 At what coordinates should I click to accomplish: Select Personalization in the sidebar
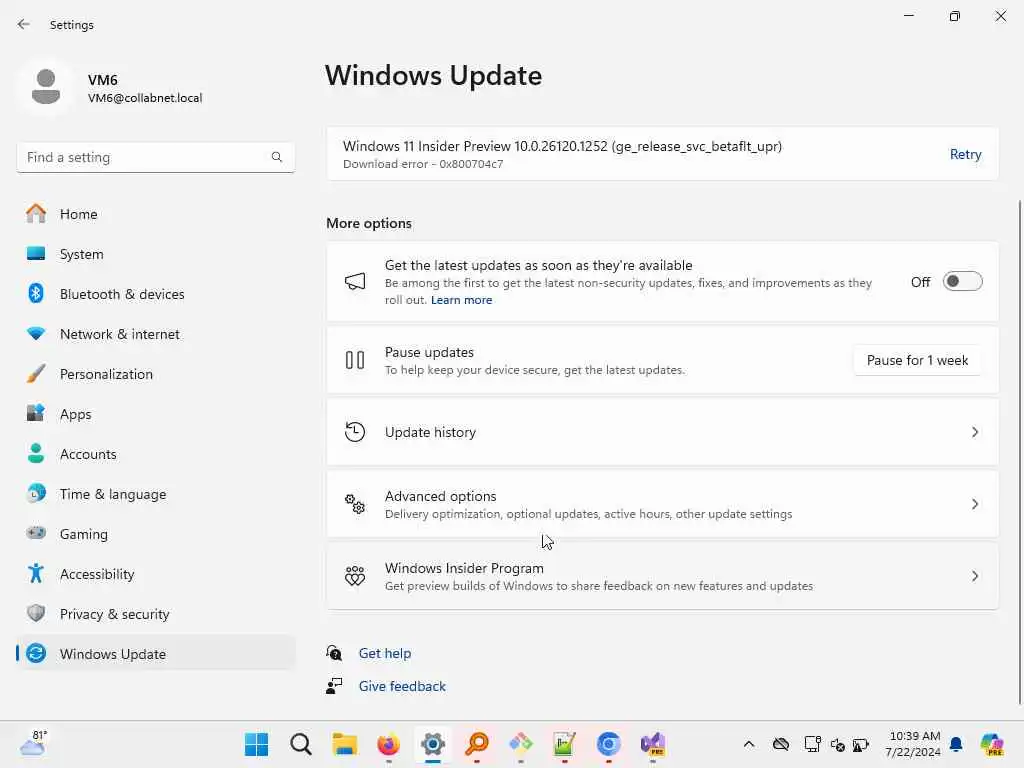[x=155, y=374]
